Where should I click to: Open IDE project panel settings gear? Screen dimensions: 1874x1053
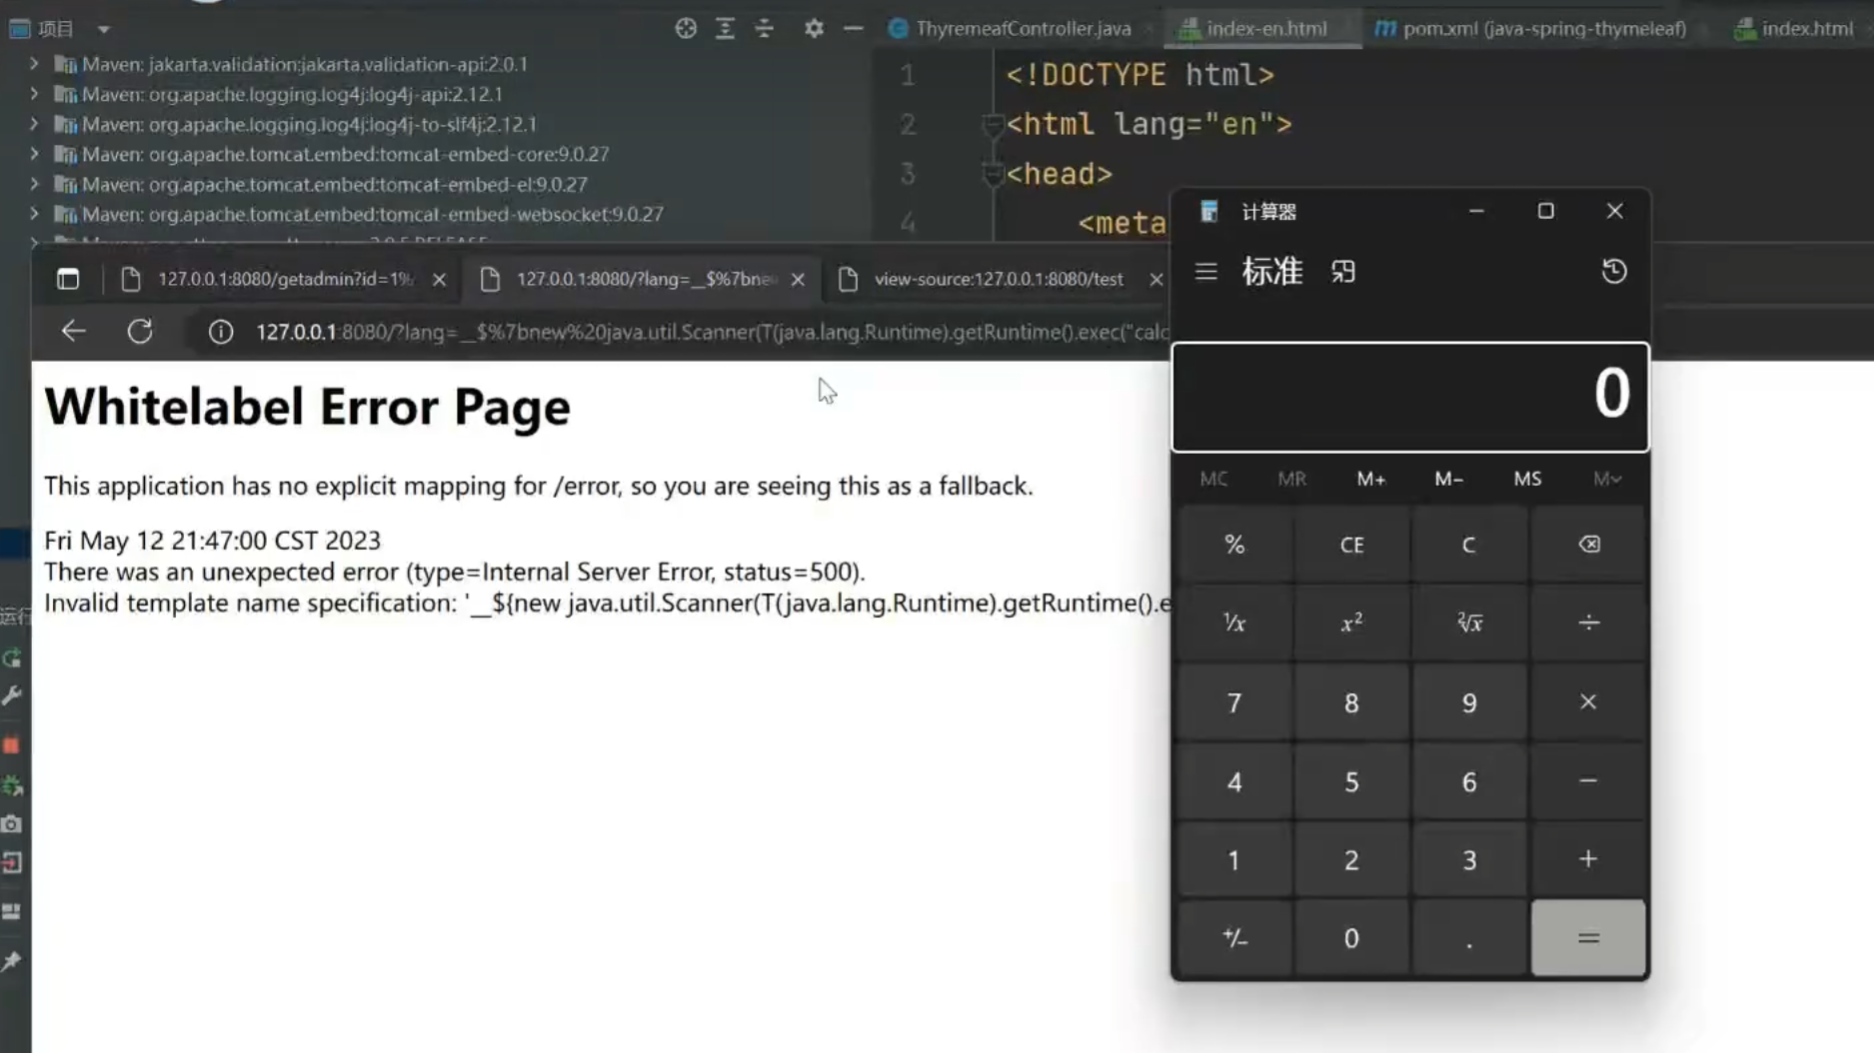click(x=814, y=29)
